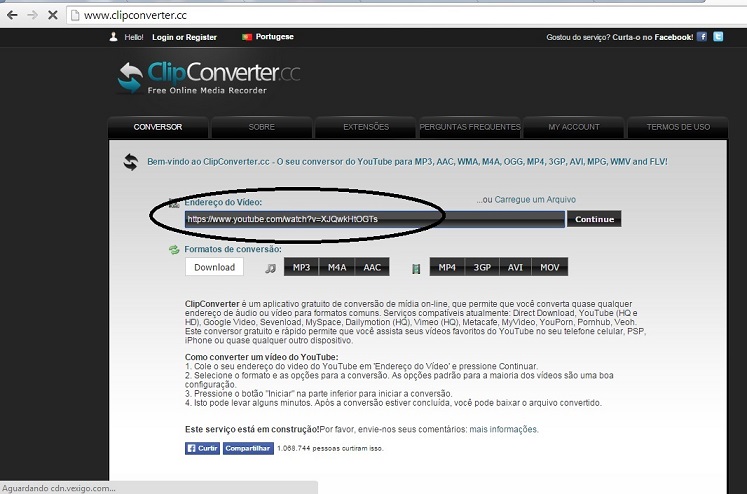Click the video URL input field
Image resolution: width=747 pixels, height=494 pixels.
click(374, 219)
